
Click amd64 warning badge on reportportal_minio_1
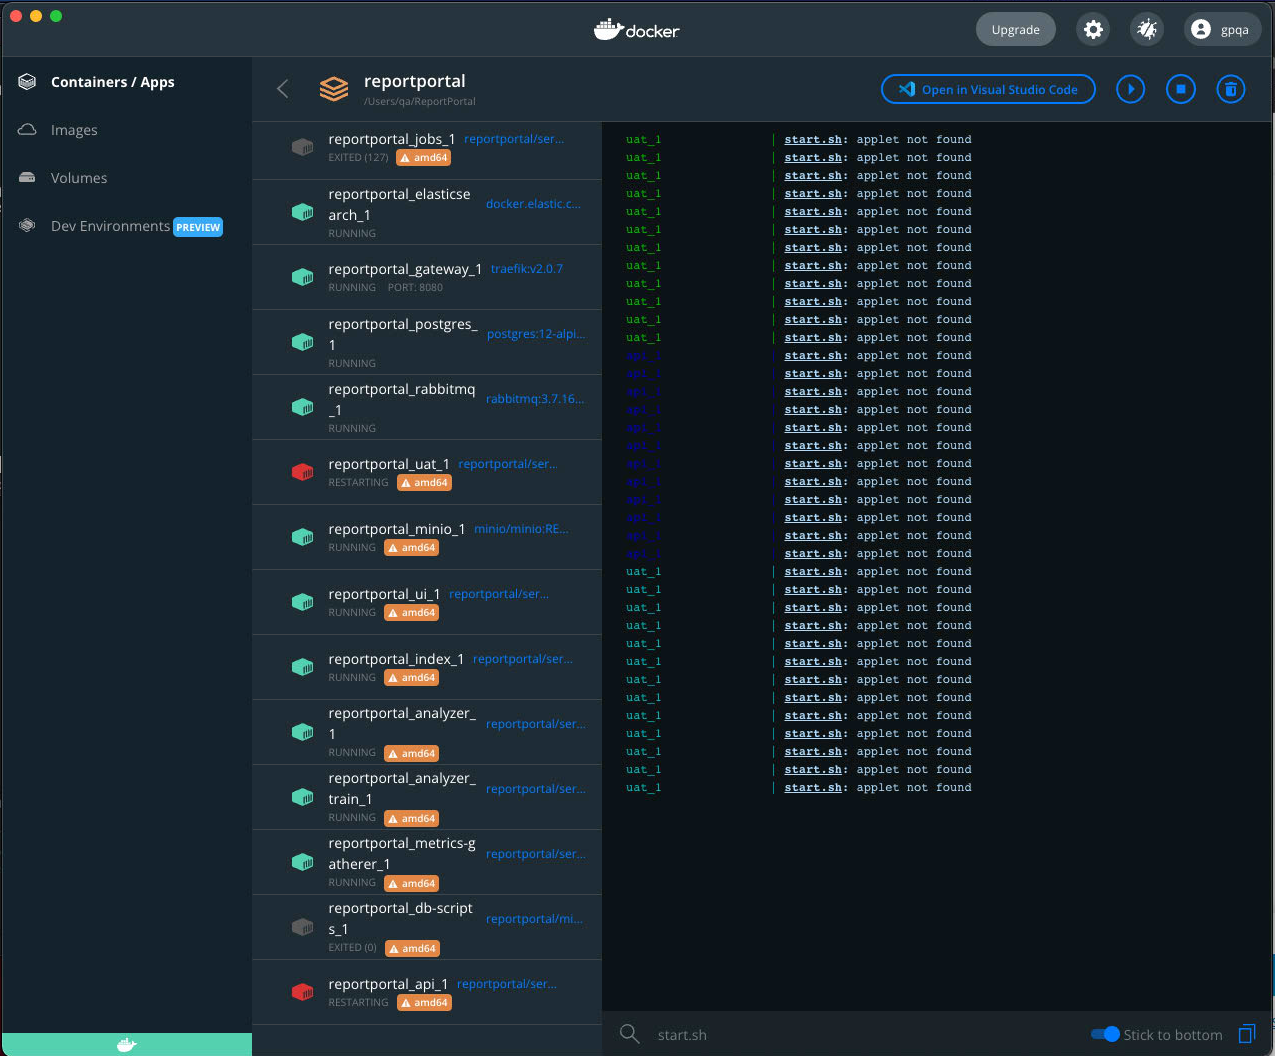(x=412, y=548)
